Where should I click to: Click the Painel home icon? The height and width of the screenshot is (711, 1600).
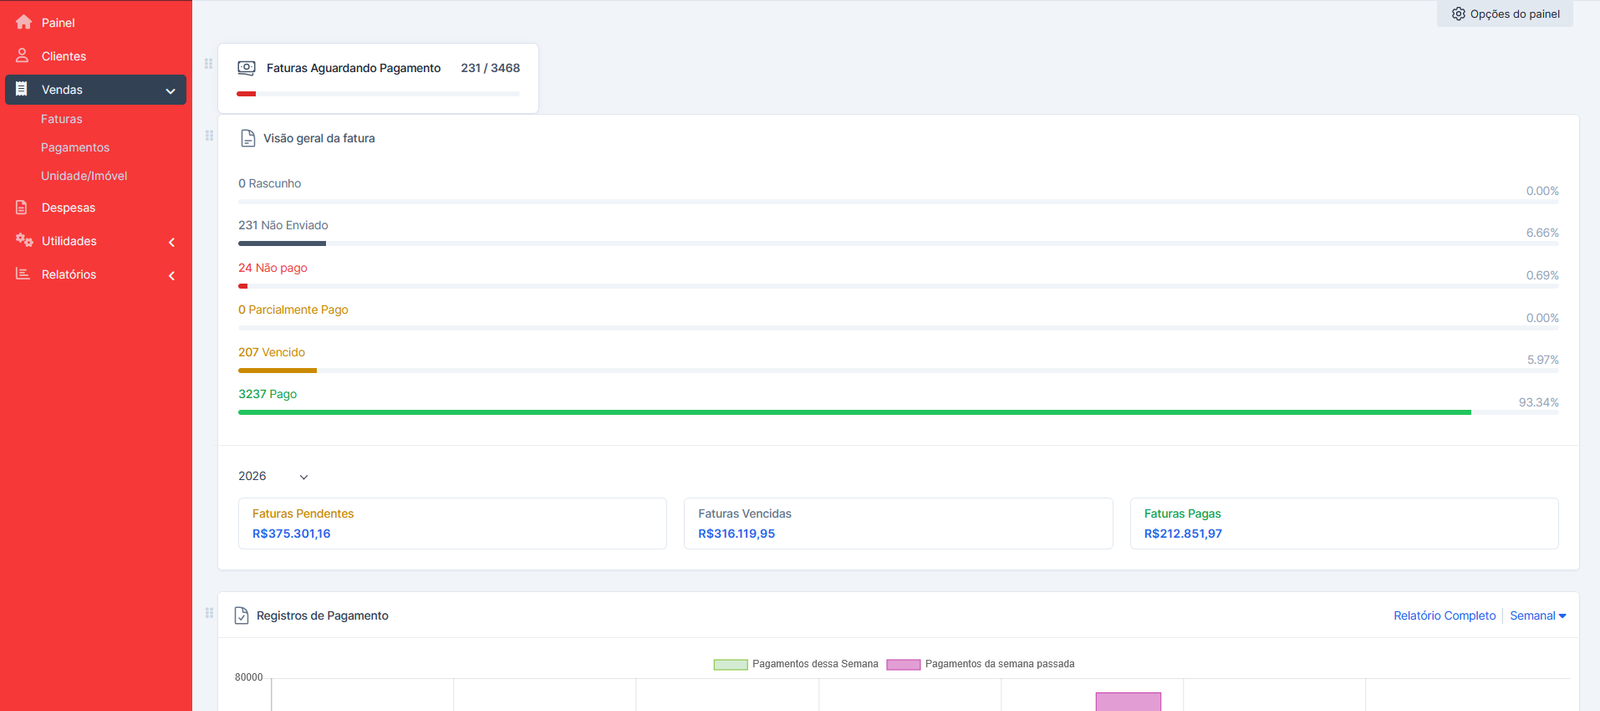[23, 22]
